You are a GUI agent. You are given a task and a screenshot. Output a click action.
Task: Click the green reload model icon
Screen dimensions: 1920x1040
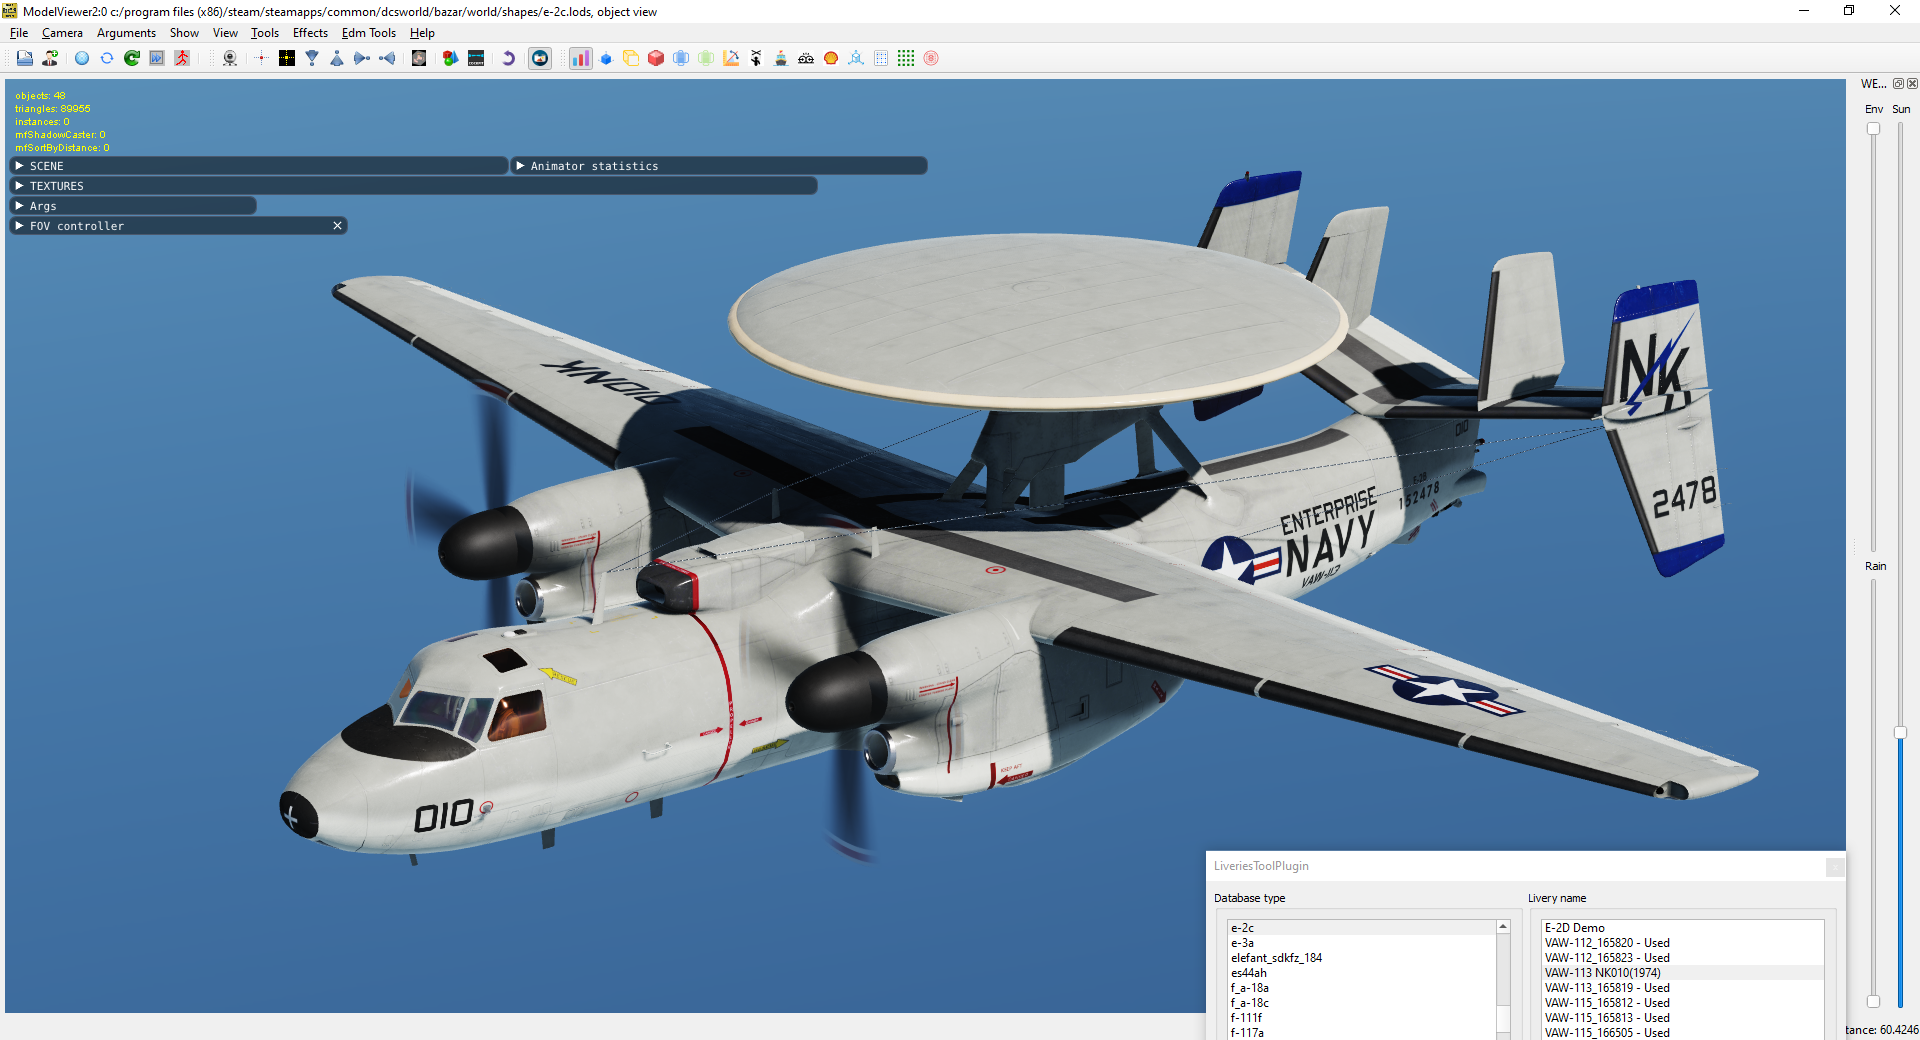pos(132,58)
